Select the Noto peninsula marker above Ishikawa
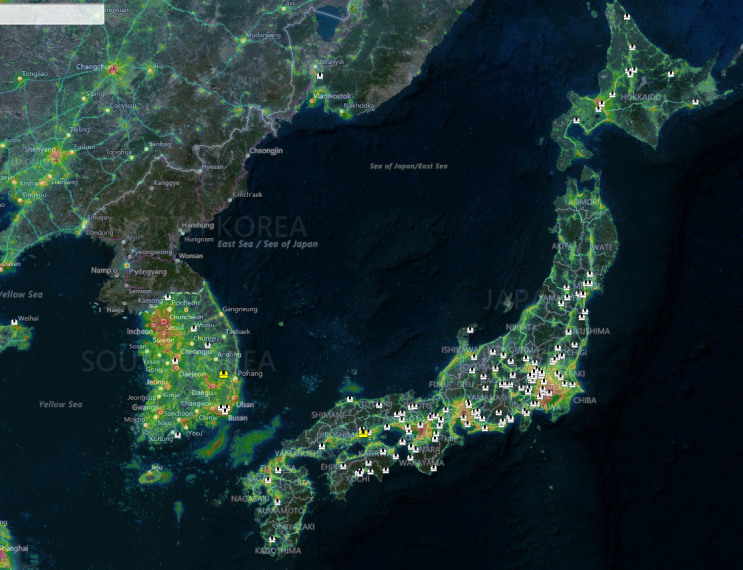Screen dimensions: 743x570 point(471,329)
